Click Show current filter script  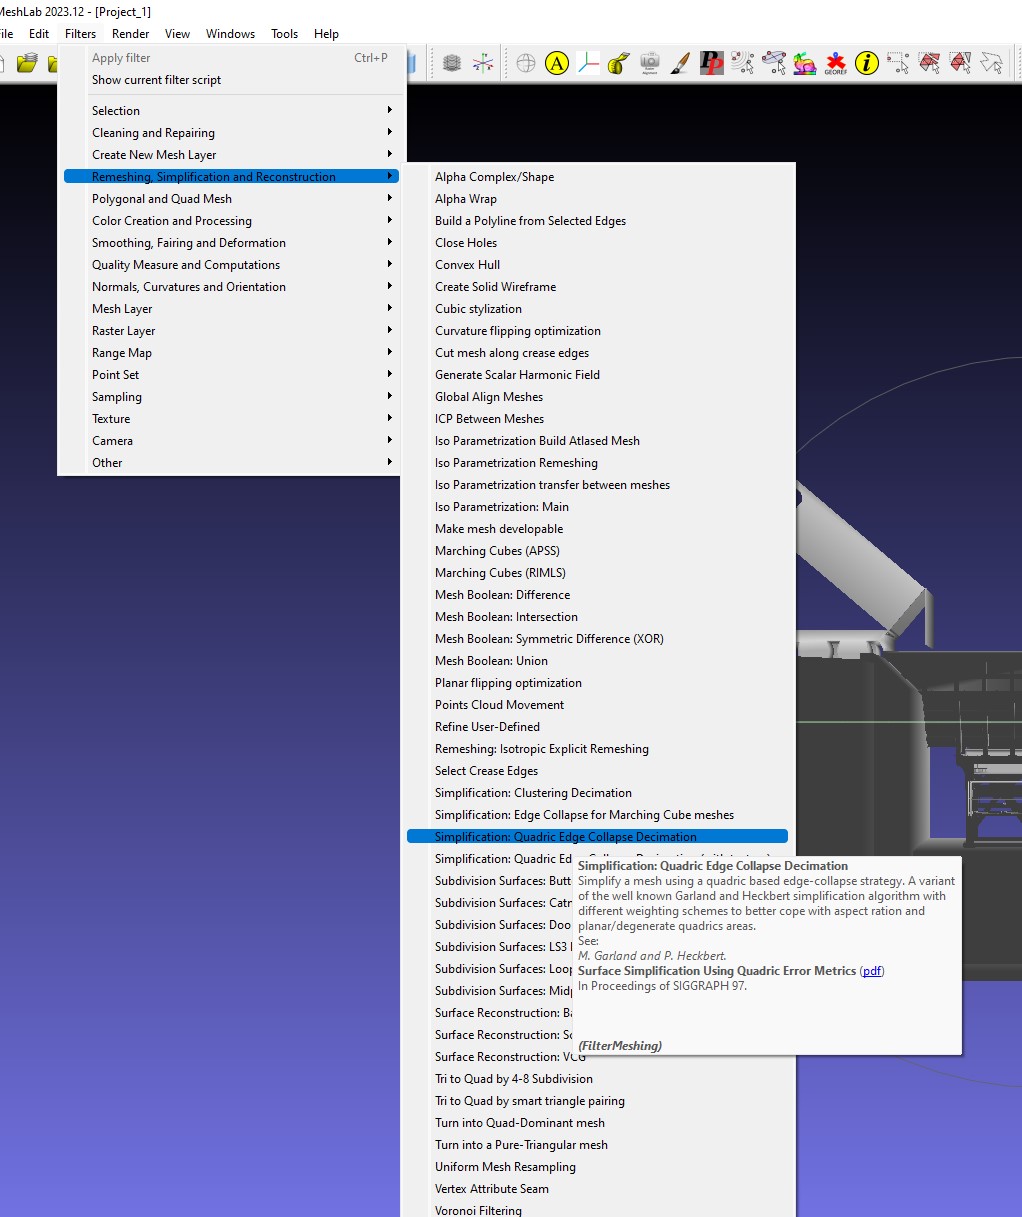coord(157,80)
